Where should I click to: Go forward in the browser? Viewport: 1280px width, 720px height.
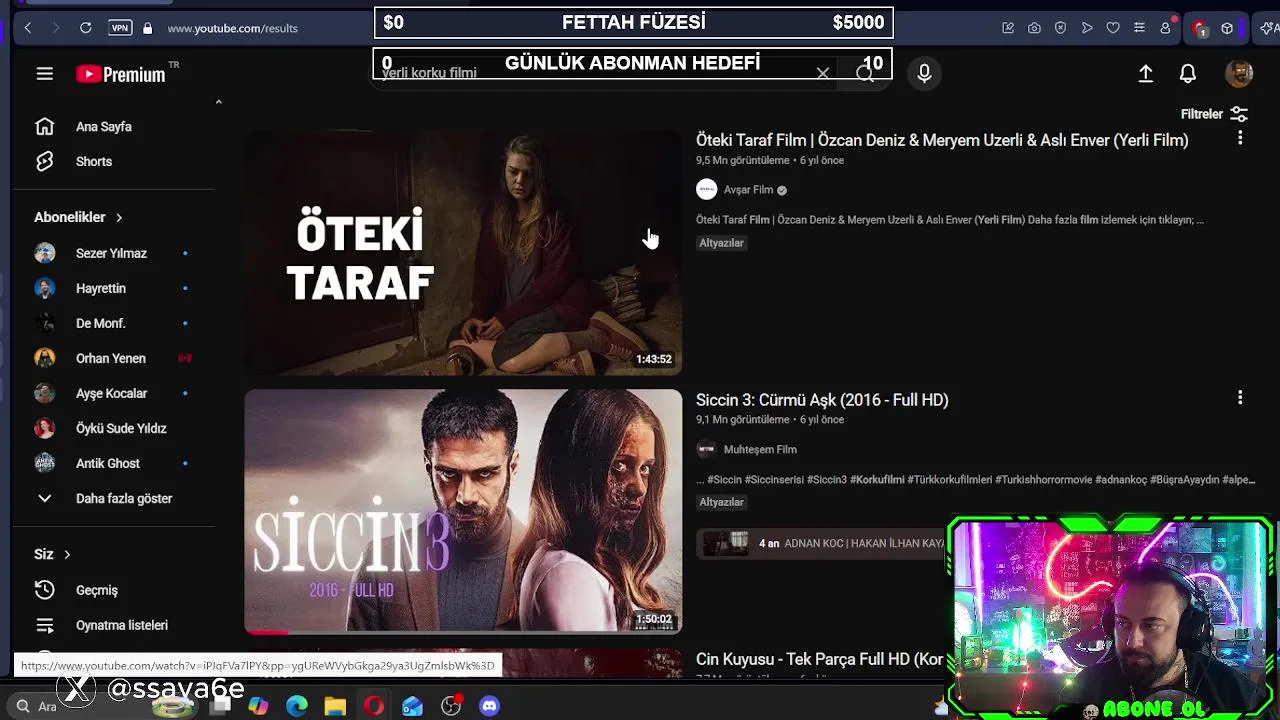[x=56, y=28]
